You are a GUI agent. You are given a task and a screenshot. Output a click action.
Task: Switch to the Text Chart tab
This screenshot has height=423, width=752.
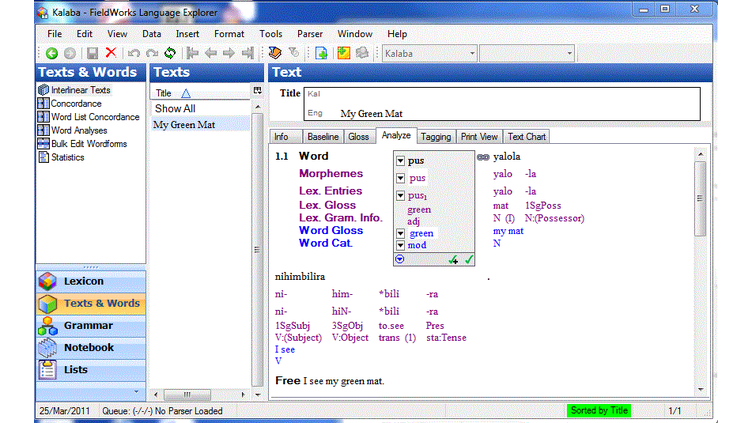(x=527, y=137)
